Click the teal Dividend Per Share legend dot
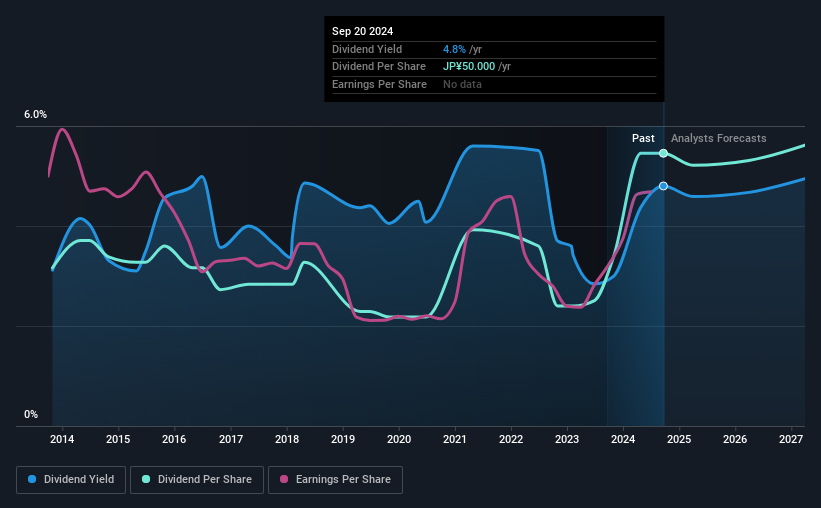Screen dimensions: 821x508 pos(146,479)
